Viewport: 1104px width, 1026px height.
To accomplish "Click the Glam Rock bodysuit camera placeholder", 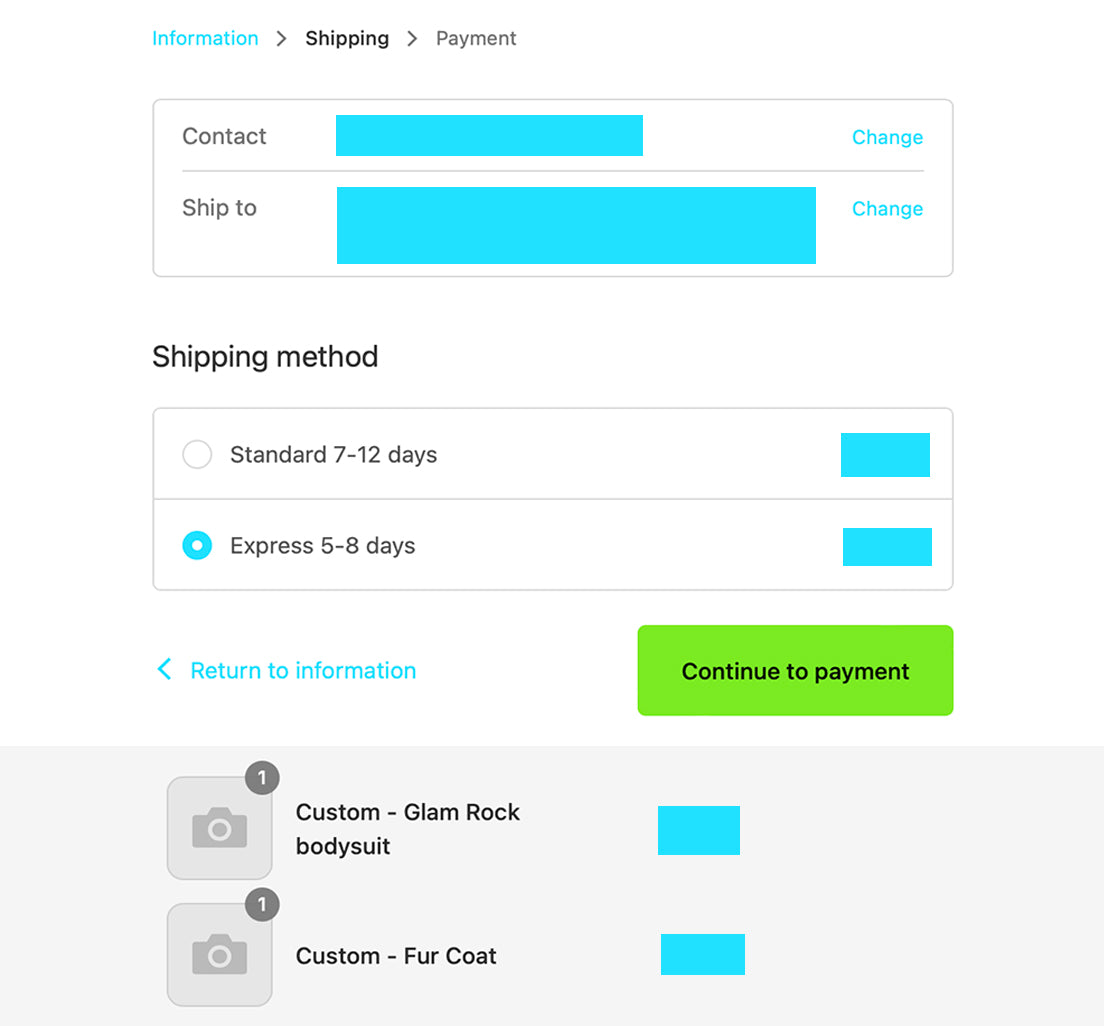I will (x=220, y=828).
